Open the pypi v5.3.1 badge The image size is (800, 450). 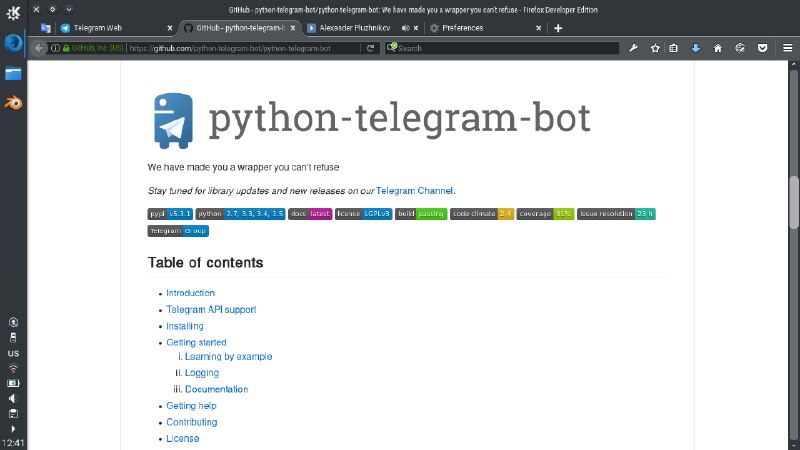170,214
